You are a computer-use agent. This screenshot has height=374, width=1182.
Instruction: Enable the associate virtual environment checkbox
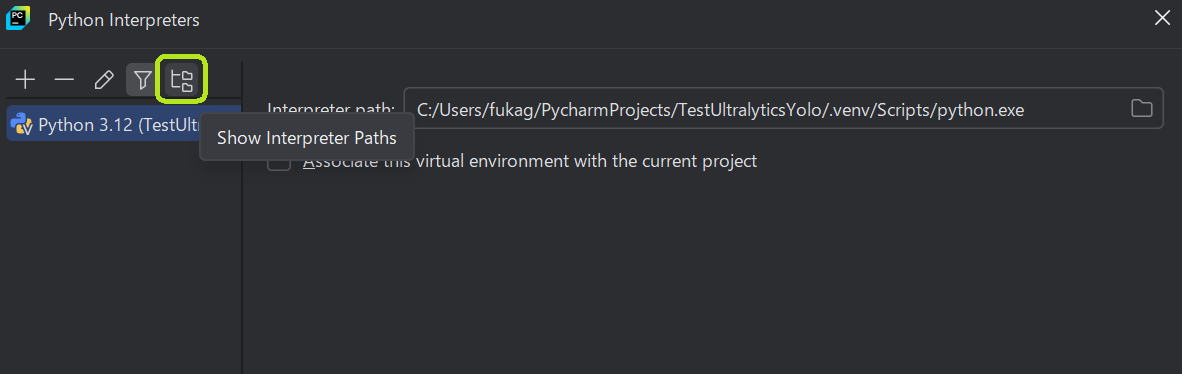tap(279, 161)
